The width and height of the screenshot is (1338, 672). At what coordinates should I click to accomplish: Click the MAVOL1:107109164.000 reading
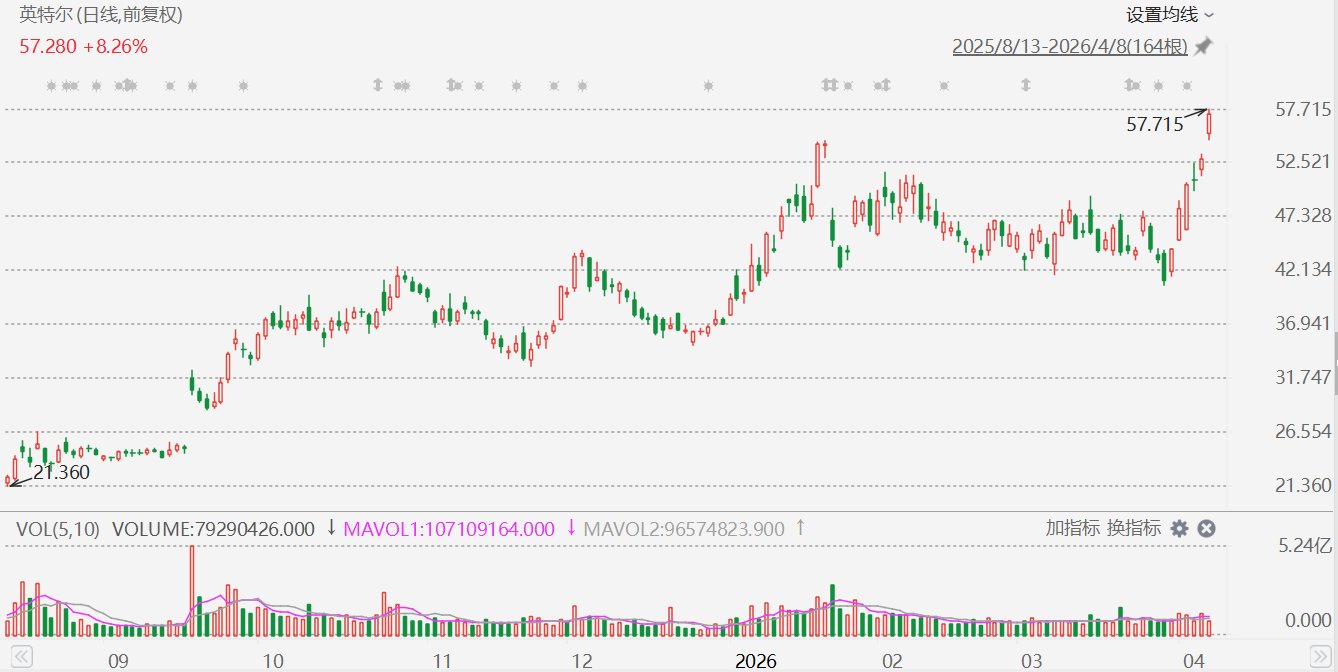[x=449, y=529]
